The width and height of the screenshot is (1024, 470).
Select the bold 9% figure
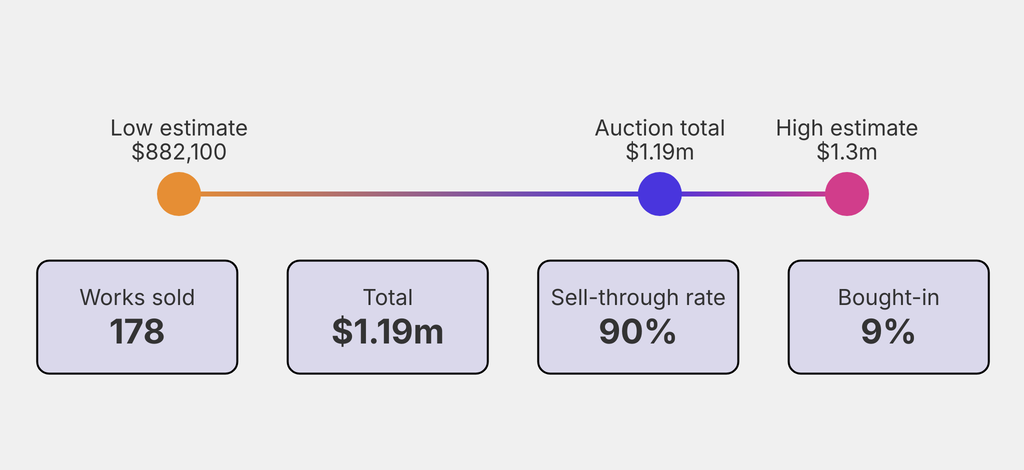coord(888,332)
